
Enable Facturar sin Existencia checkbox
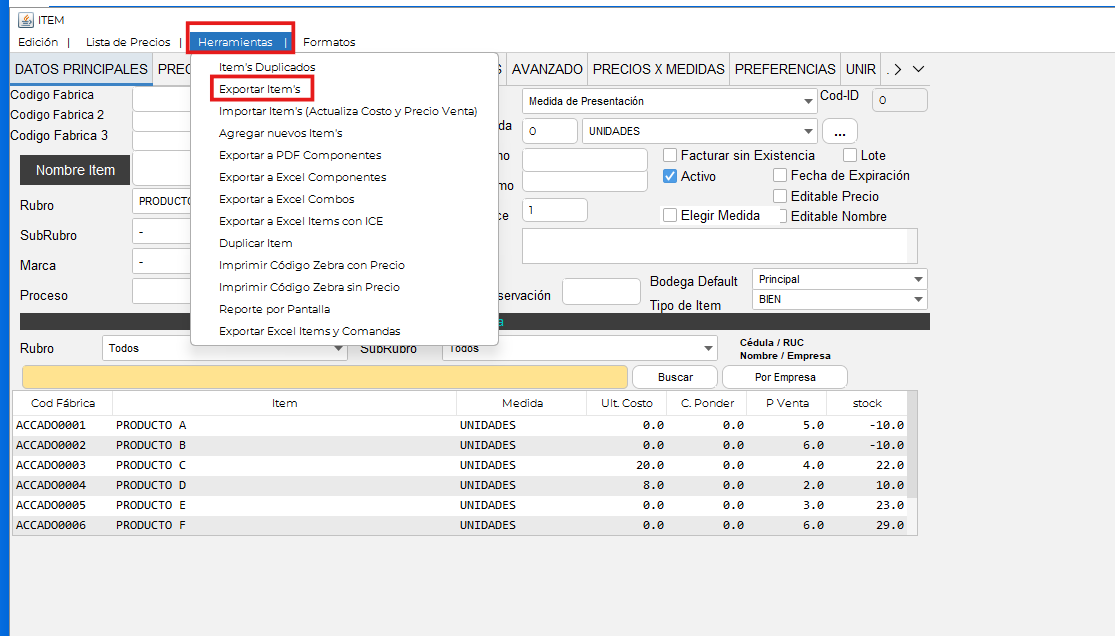(670, 156)
